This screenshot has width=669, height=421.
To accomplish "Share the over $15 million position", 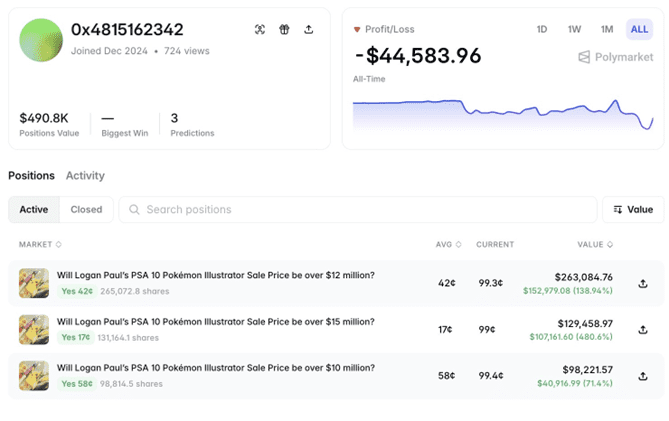I will click(x=642, y=330).
